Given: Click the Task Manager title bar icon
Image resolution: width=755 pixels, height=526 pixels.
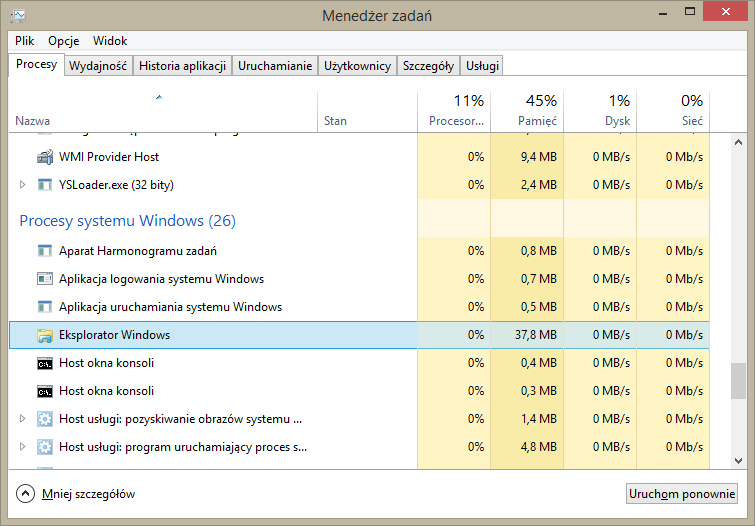Looking at the screenshot, I should 18,16.
